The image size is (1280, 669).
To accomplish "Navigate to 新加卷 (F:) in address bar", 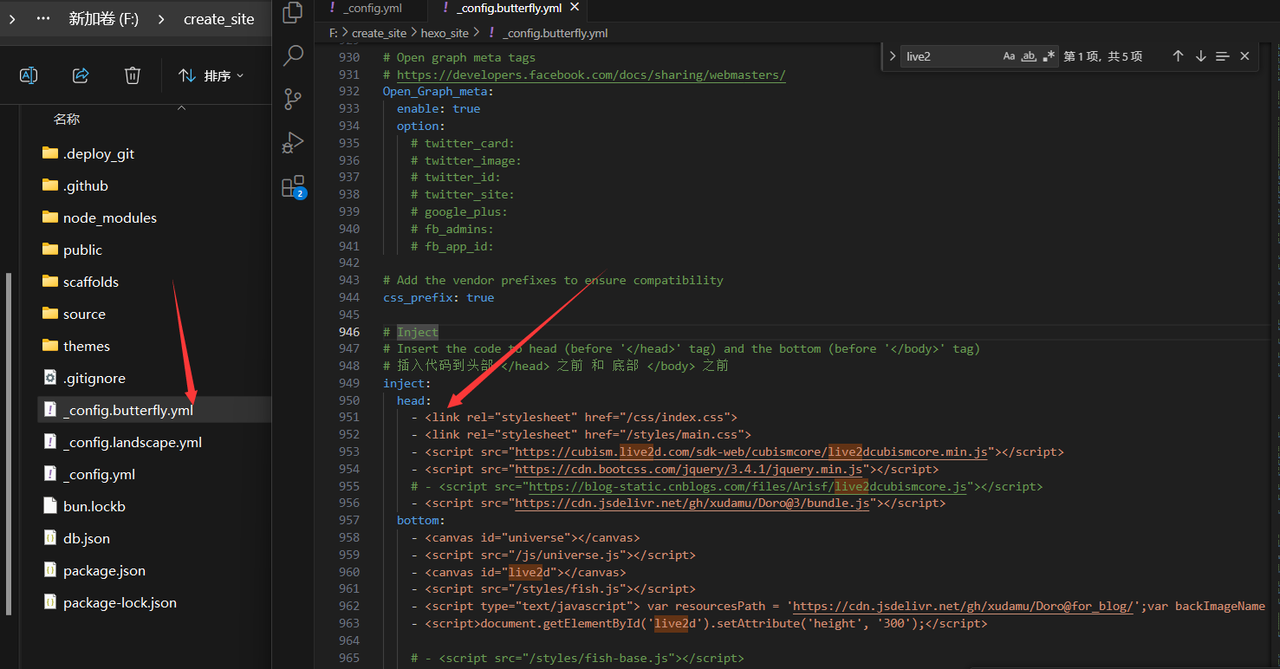I will coord(104,18).
